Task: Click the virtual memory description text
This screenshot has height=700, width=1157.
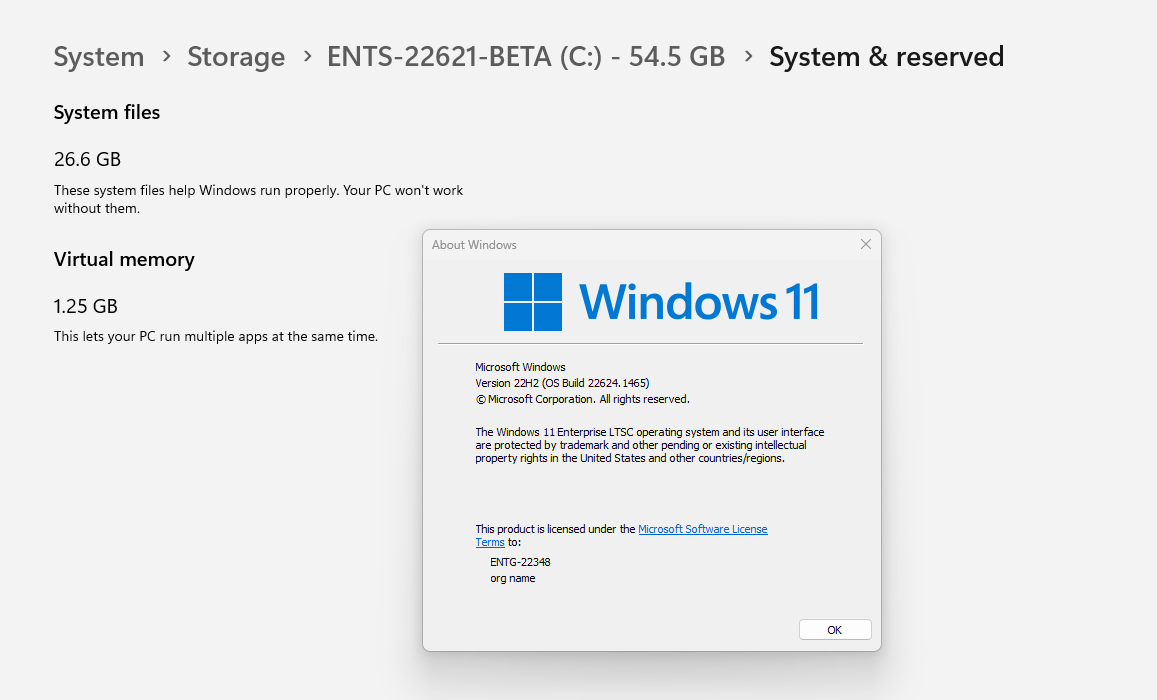Action: coord(215,336)
